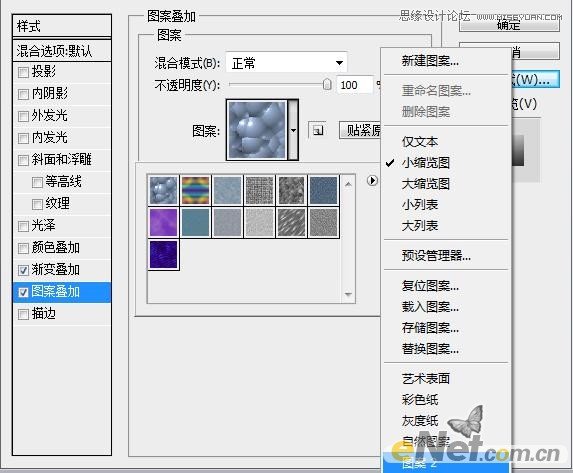The image size is (573, 473).
Task: Click the 贴紧原点 snap to origin button
Action: (x=360, y=130)
